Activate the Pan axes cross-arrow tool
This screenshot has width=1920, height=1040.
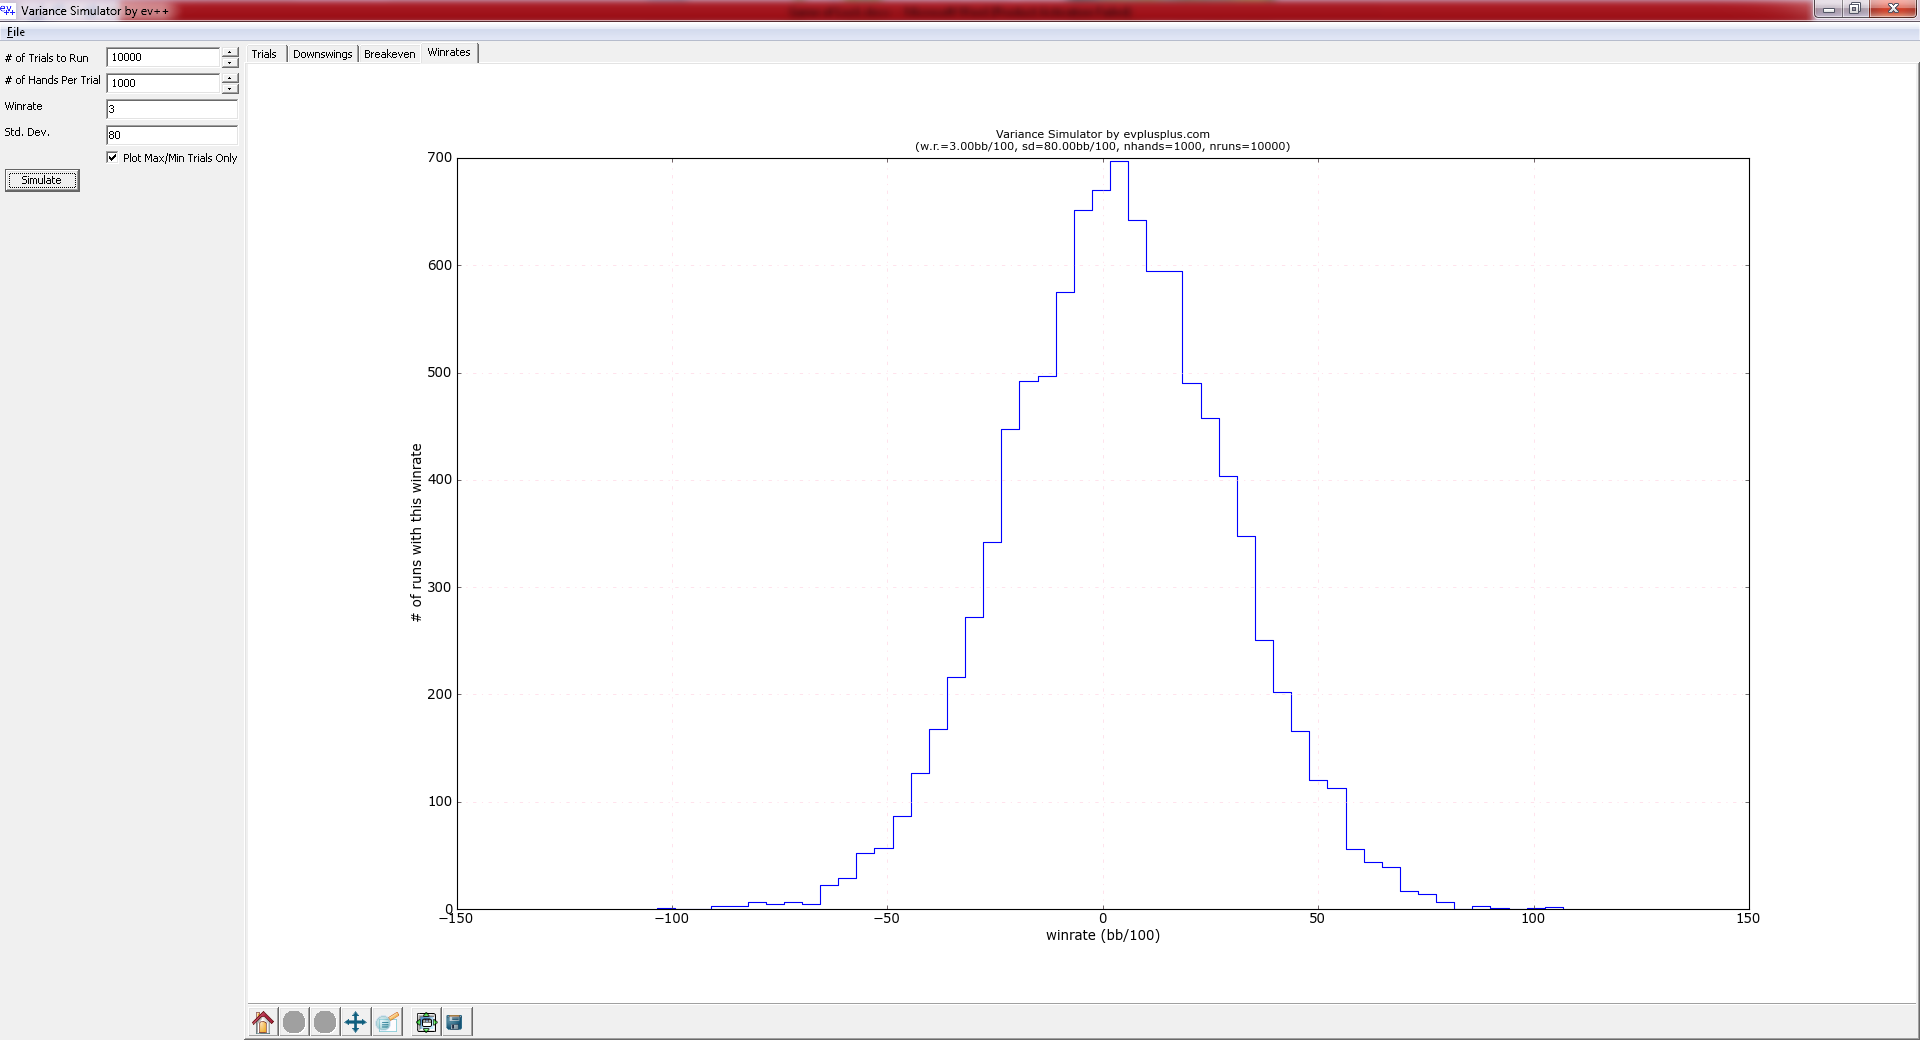[356, 1022]
